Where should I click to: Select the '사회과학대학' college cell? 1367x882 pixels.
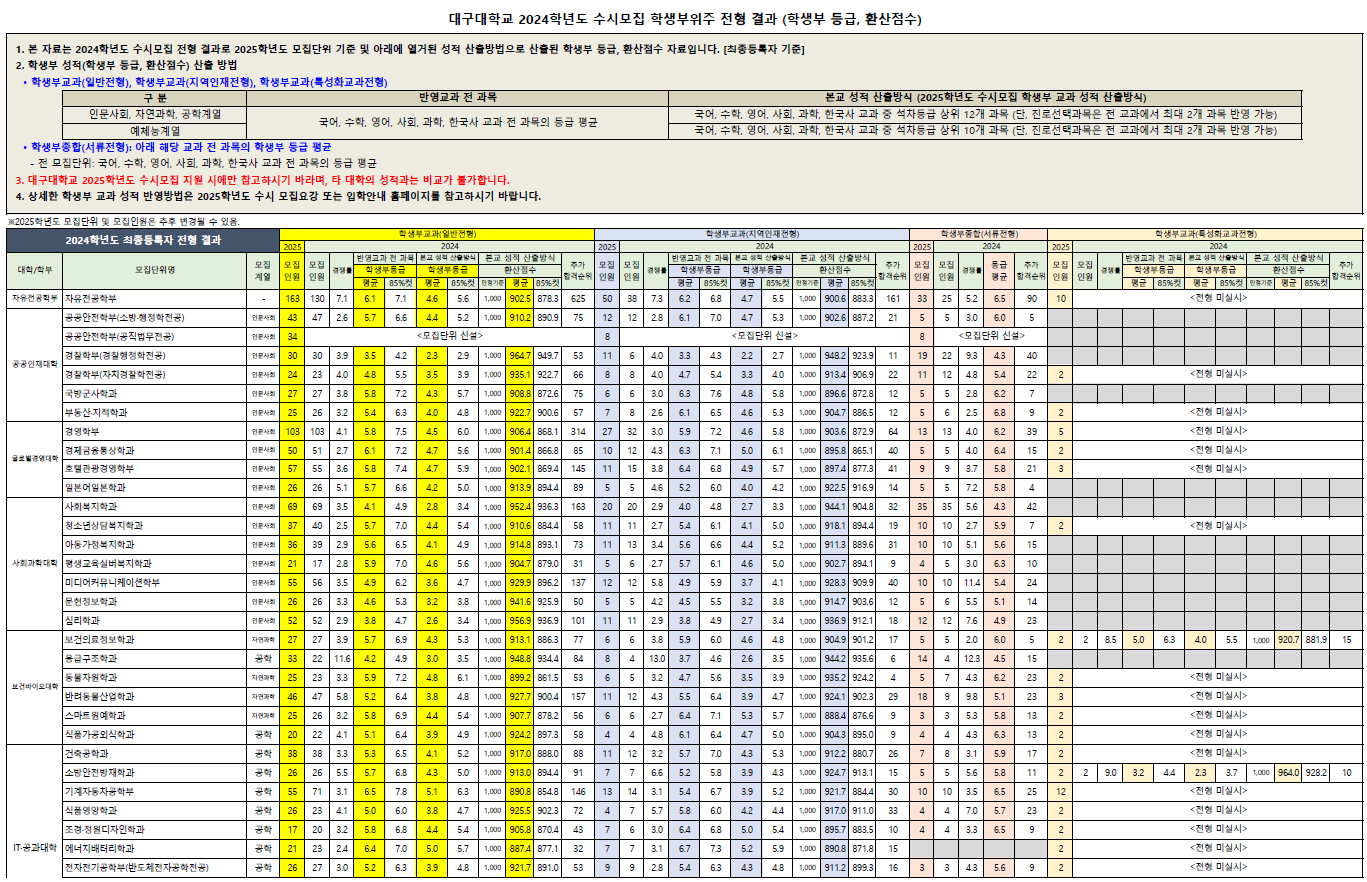34,563
